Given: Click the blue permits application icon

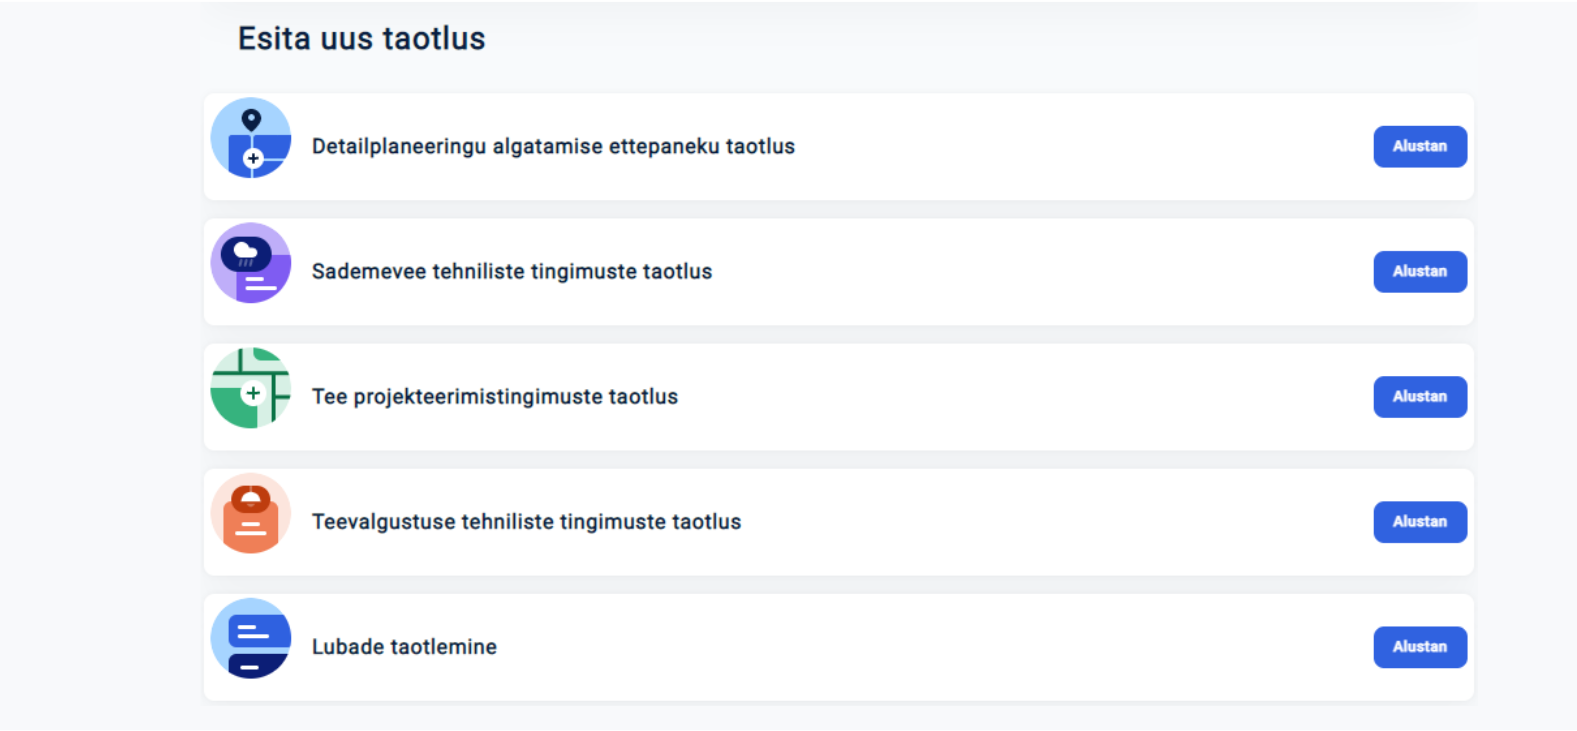Looking at the screenshot, I should [251, 638].
